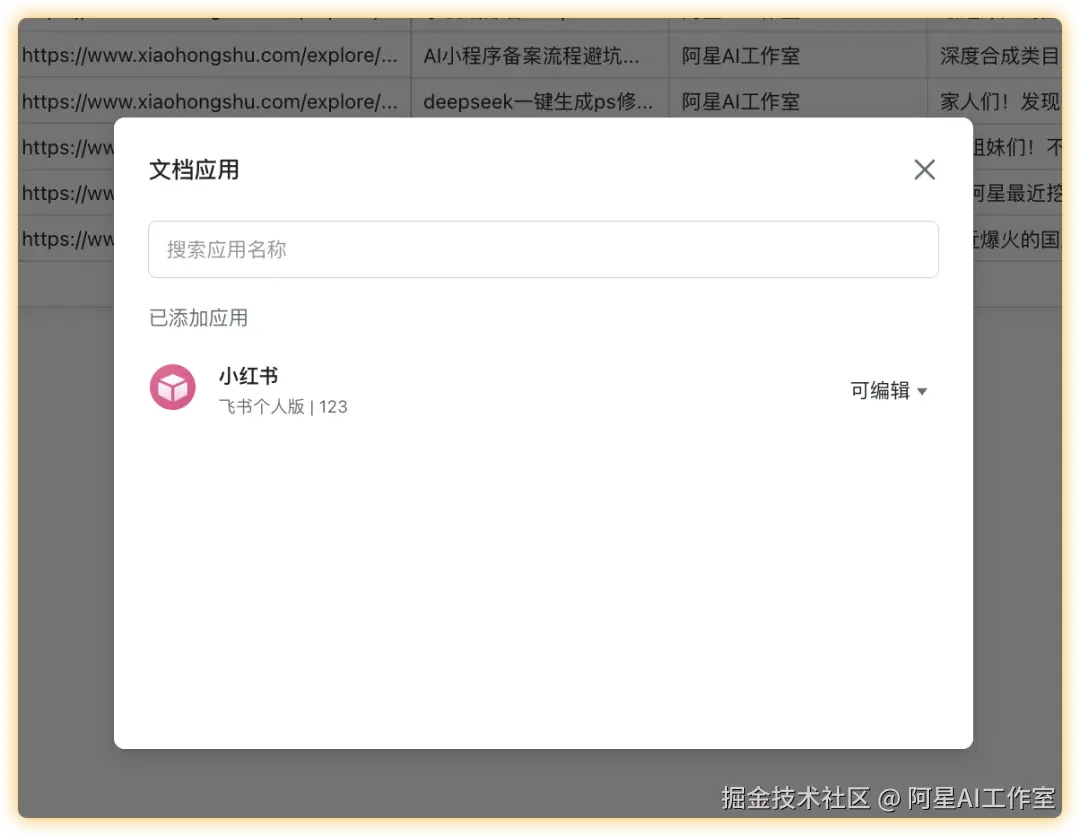Select the 阿星AI工作室 cell beside AI小程序 row
This screenshot has height=836, width=1080.
[740, 55]
